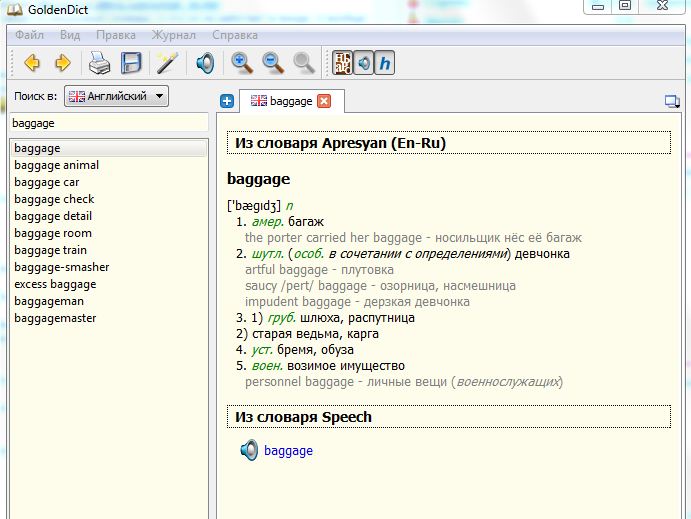Play the baggage pronunciation link
This screenshot has width=691, height=519.
288,451
